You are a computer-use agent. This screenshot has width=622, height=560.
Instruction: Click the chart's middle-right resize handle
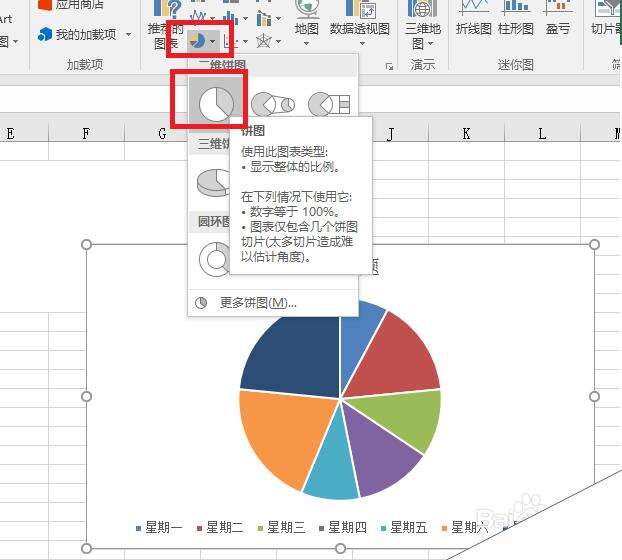(594, 396)
